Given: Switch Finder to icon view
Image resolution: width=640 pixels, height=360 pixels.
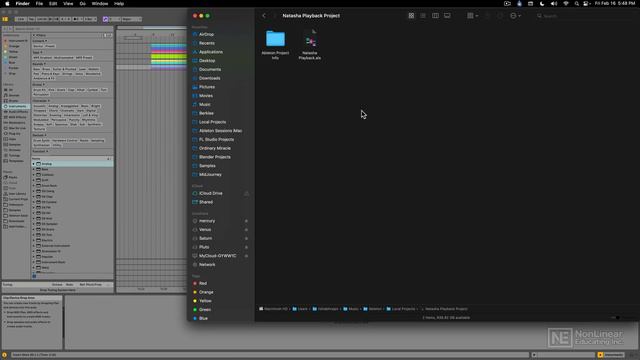Looking at the screenshot, I should click(411, 16).
